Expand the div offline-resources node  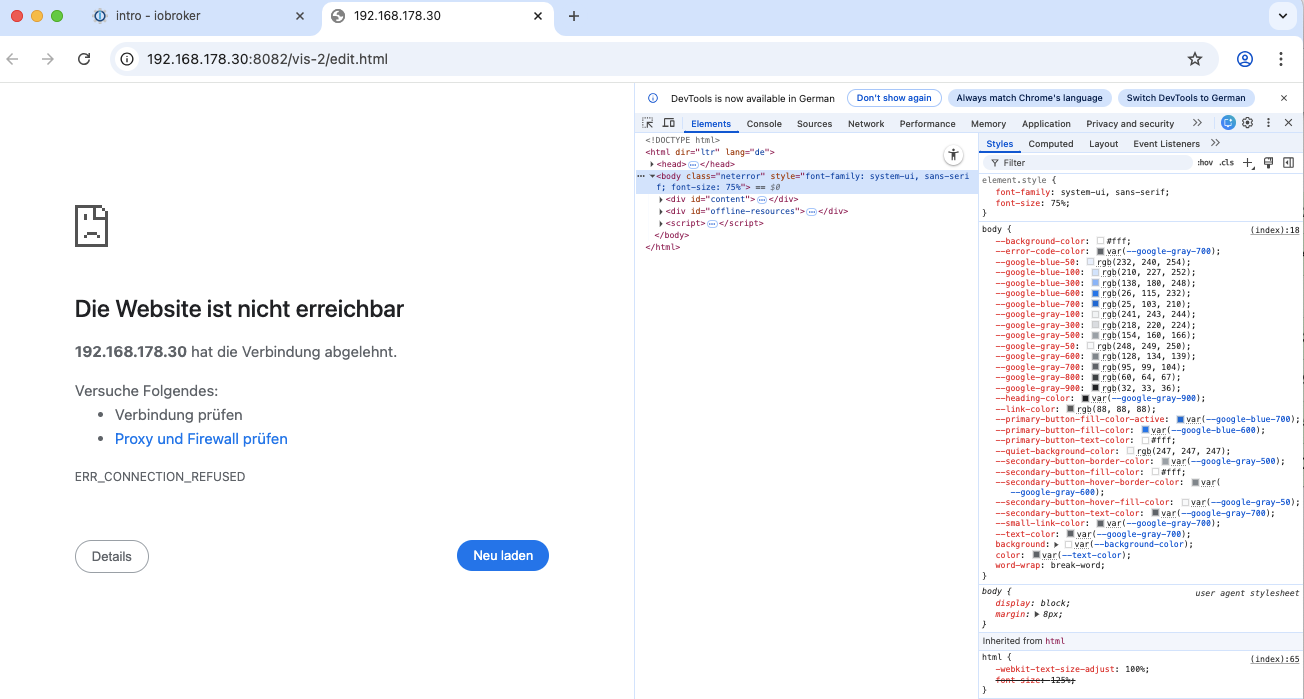661,211
